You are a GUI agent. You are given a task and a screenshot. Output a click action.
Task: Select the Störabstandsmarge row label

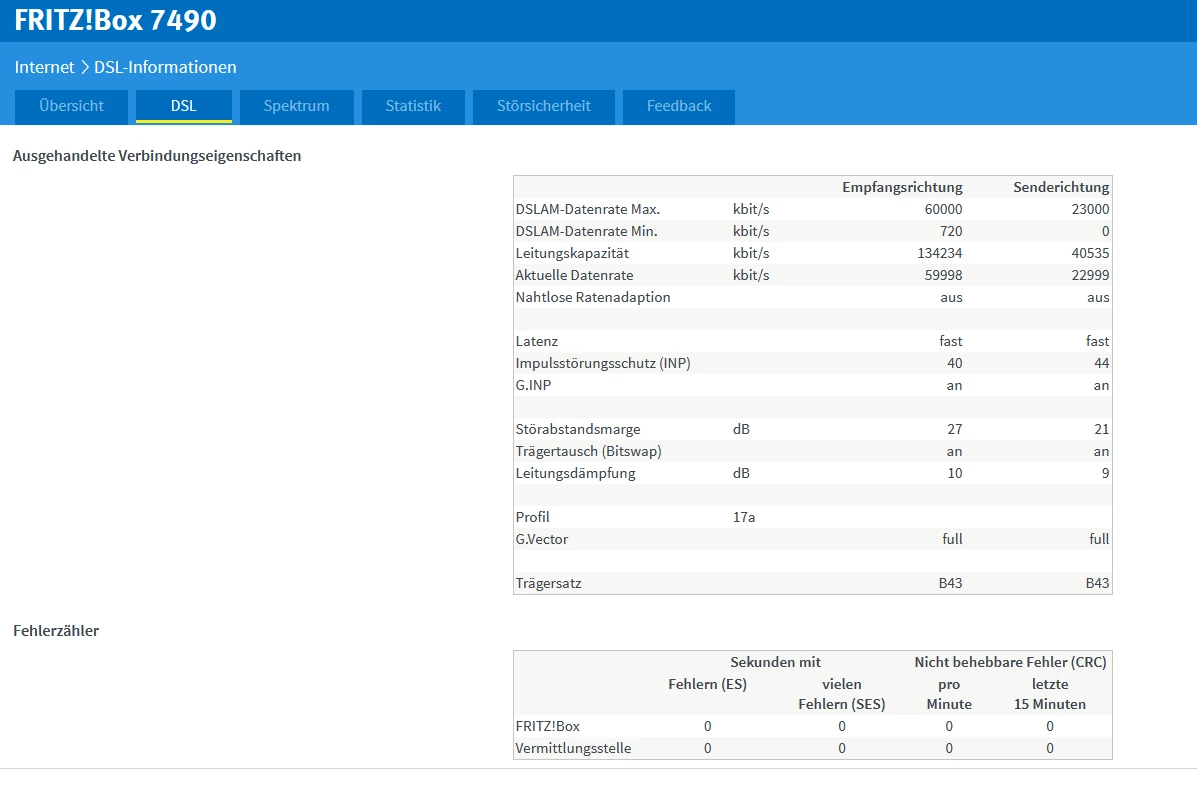click(578, 429)
